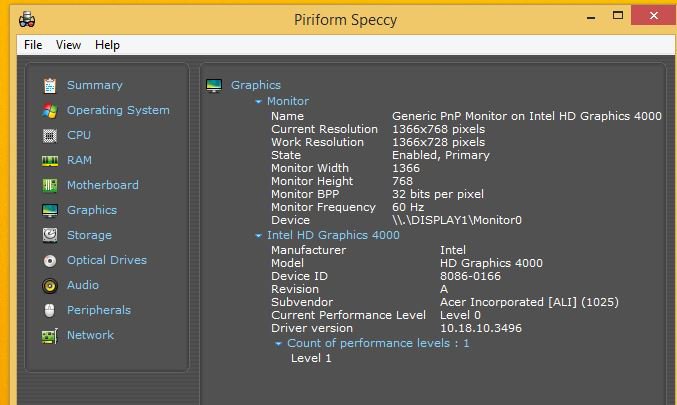
Task: Click the Revision label
Action: pos(295,289)
